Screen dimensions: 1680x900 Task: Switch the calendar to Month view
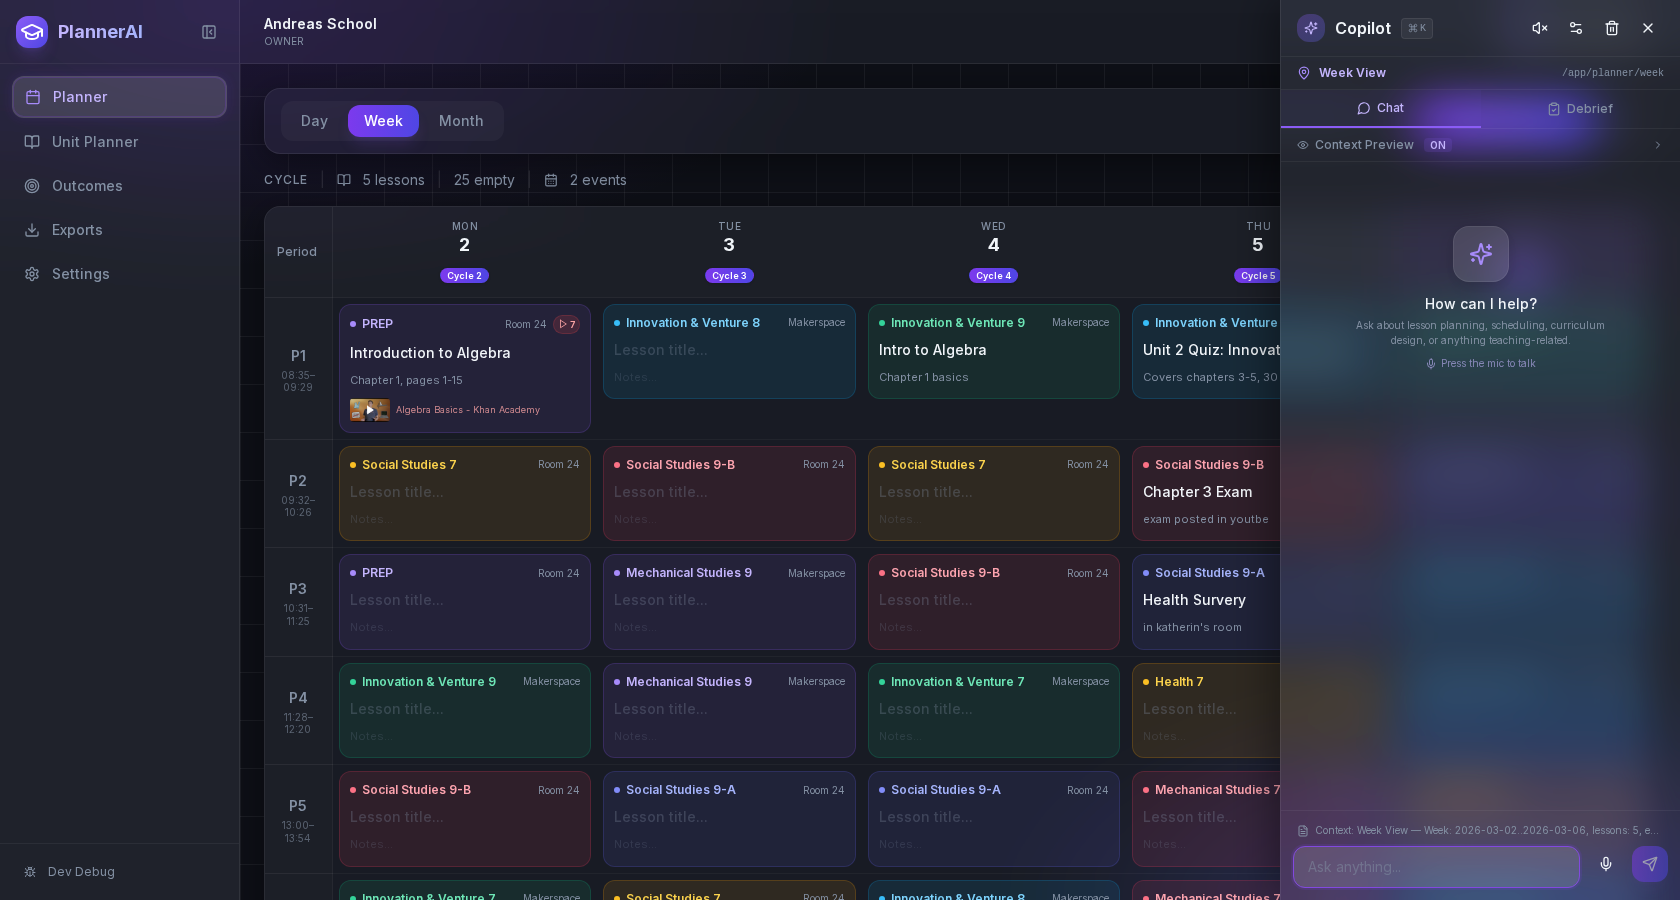461,121
